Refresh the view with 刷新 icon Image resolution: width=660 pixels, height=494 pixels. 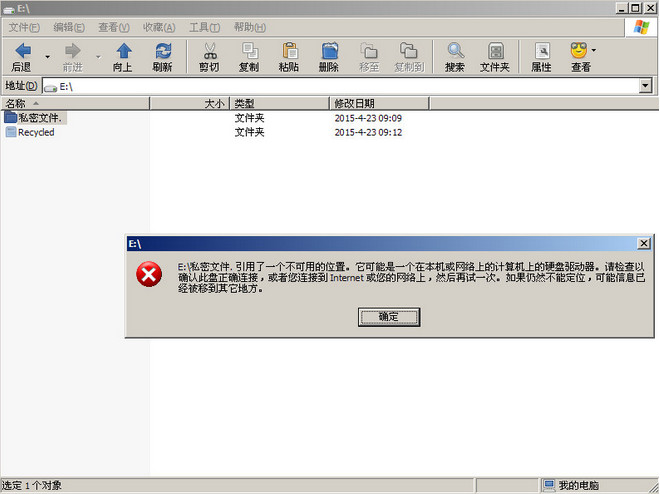[x=163, y=51]
